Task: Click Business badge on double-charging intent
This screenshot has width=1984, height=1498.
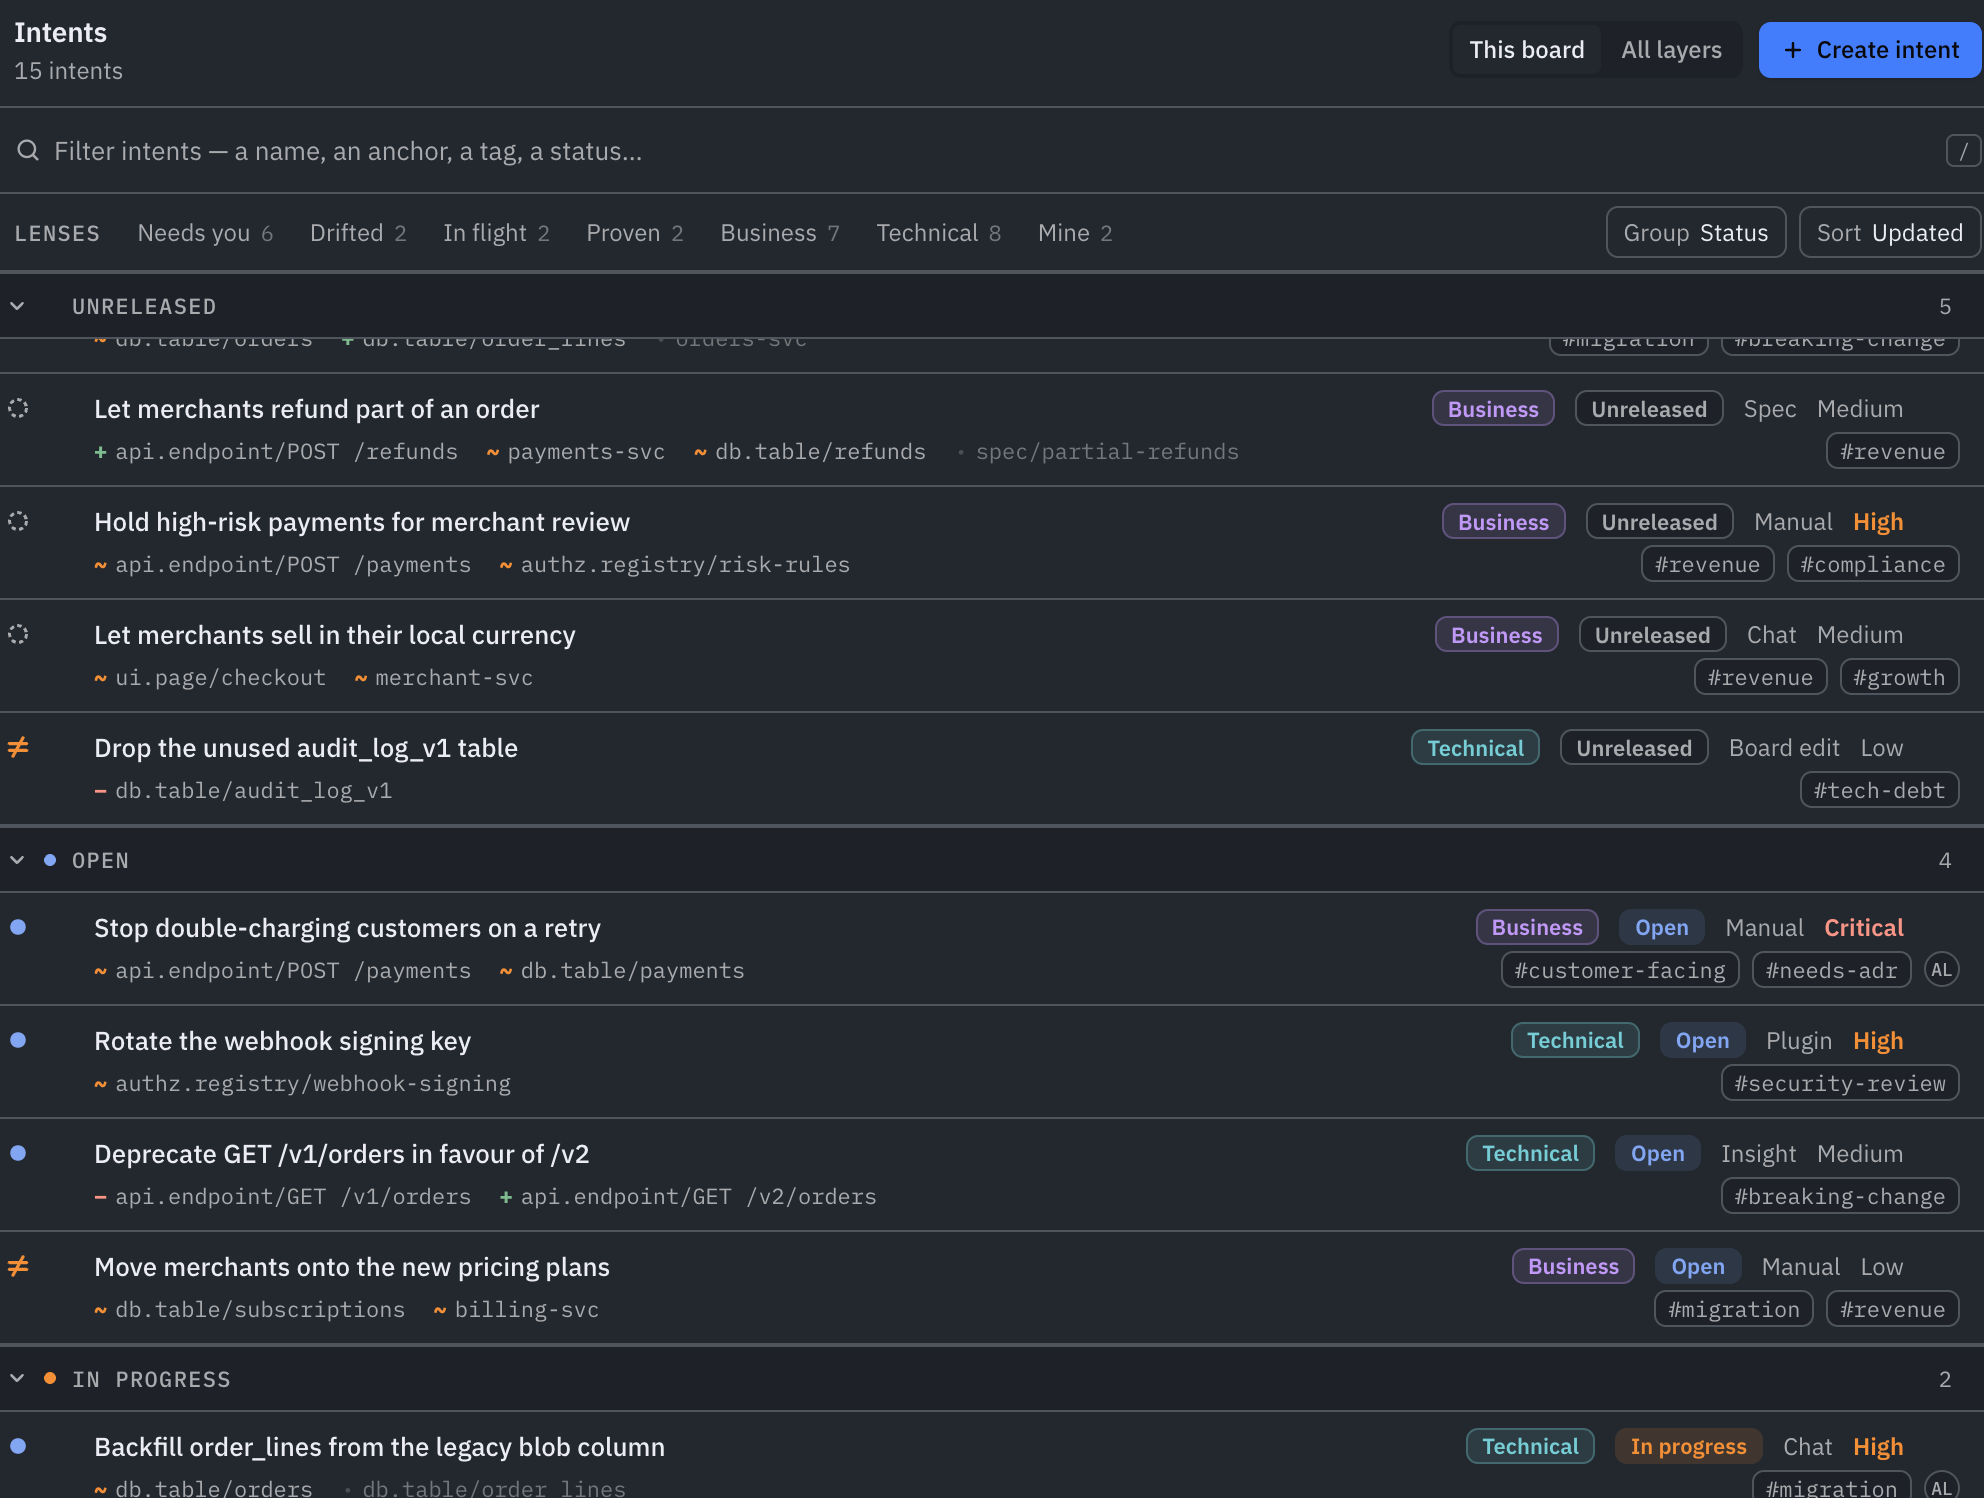Action: [1537, 927]
